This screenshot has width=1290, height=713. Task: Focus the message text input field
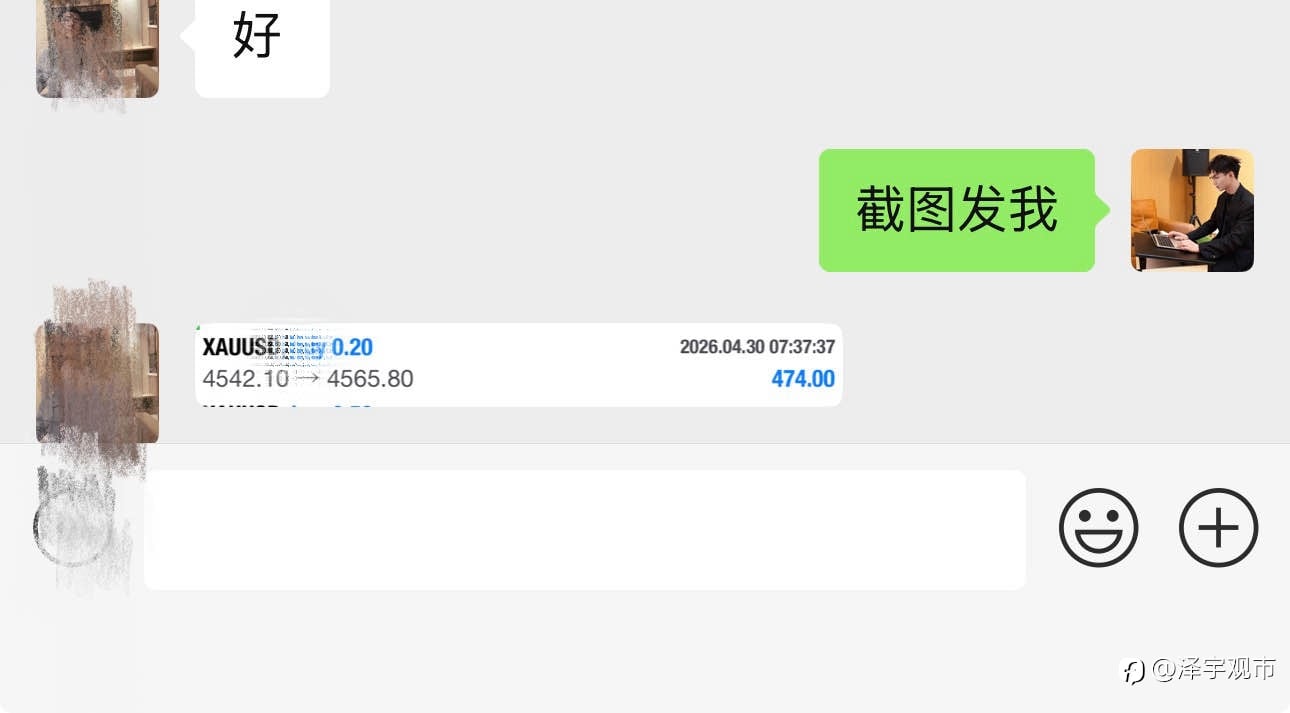585,530
